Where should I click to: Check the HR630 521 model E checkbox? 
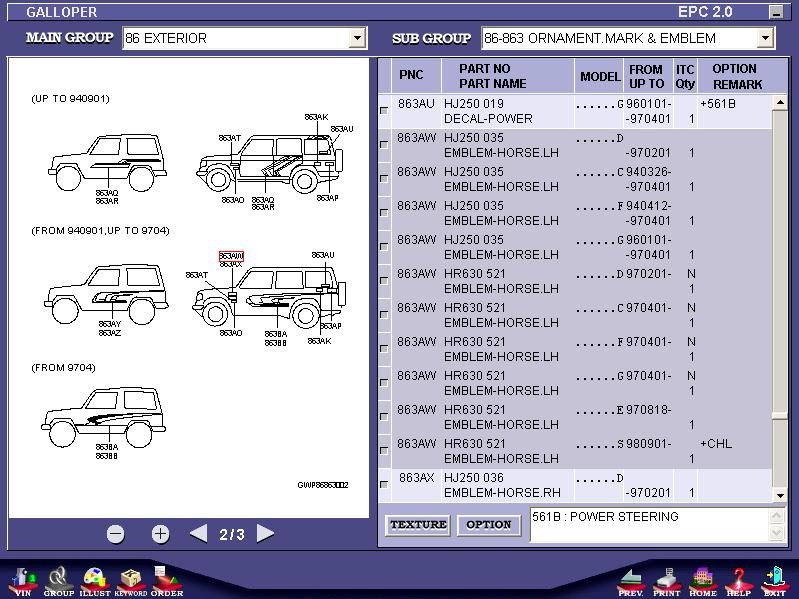(384, 417)
